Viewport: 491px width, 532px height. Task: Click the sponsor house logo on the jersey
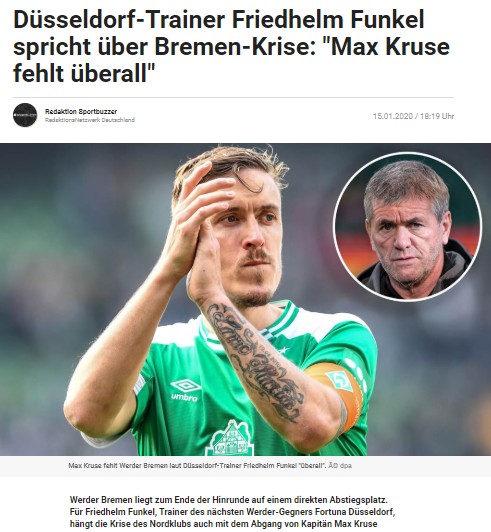coord(230,438)
